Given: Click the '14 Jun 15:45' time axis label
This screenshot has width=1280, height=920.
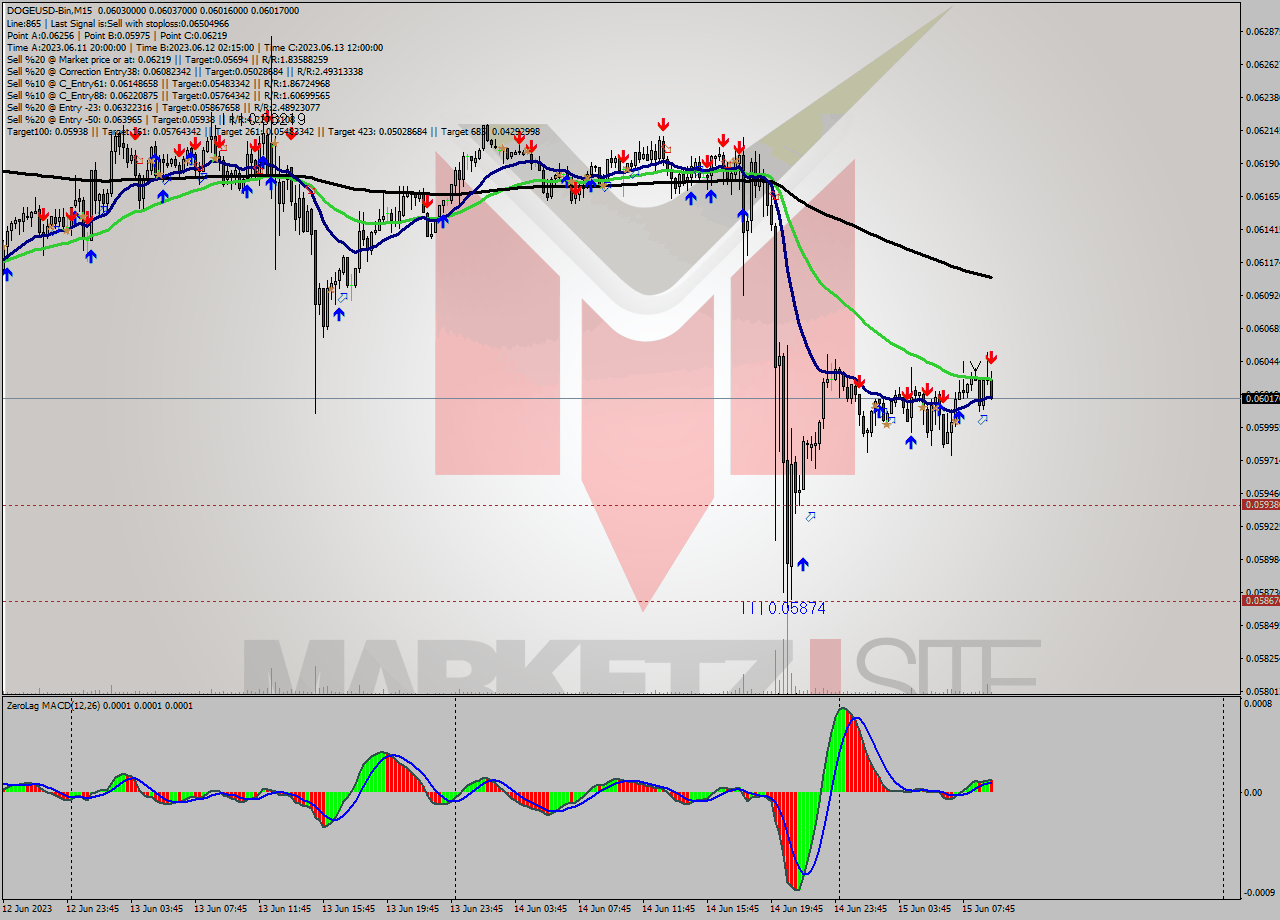Looking at the screenshot, I should tap(733, 909).
